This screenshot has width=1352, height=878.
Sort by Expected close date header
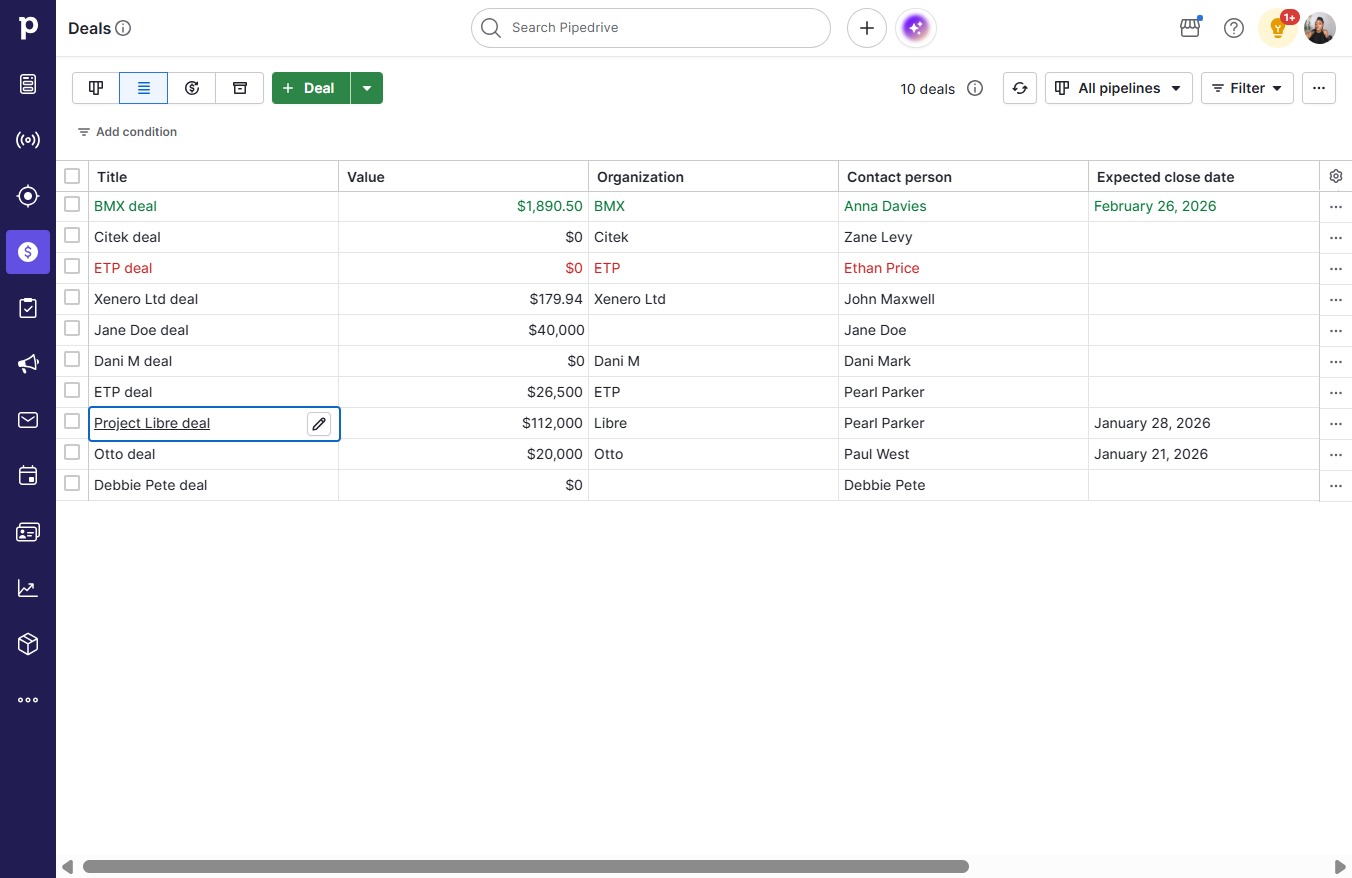coord(1204,176)
